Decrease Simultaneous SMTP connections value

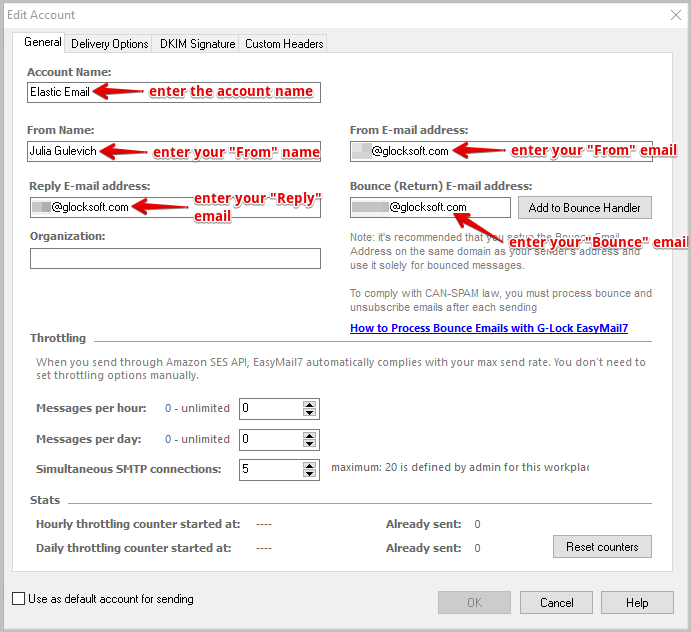pos(309,473)
